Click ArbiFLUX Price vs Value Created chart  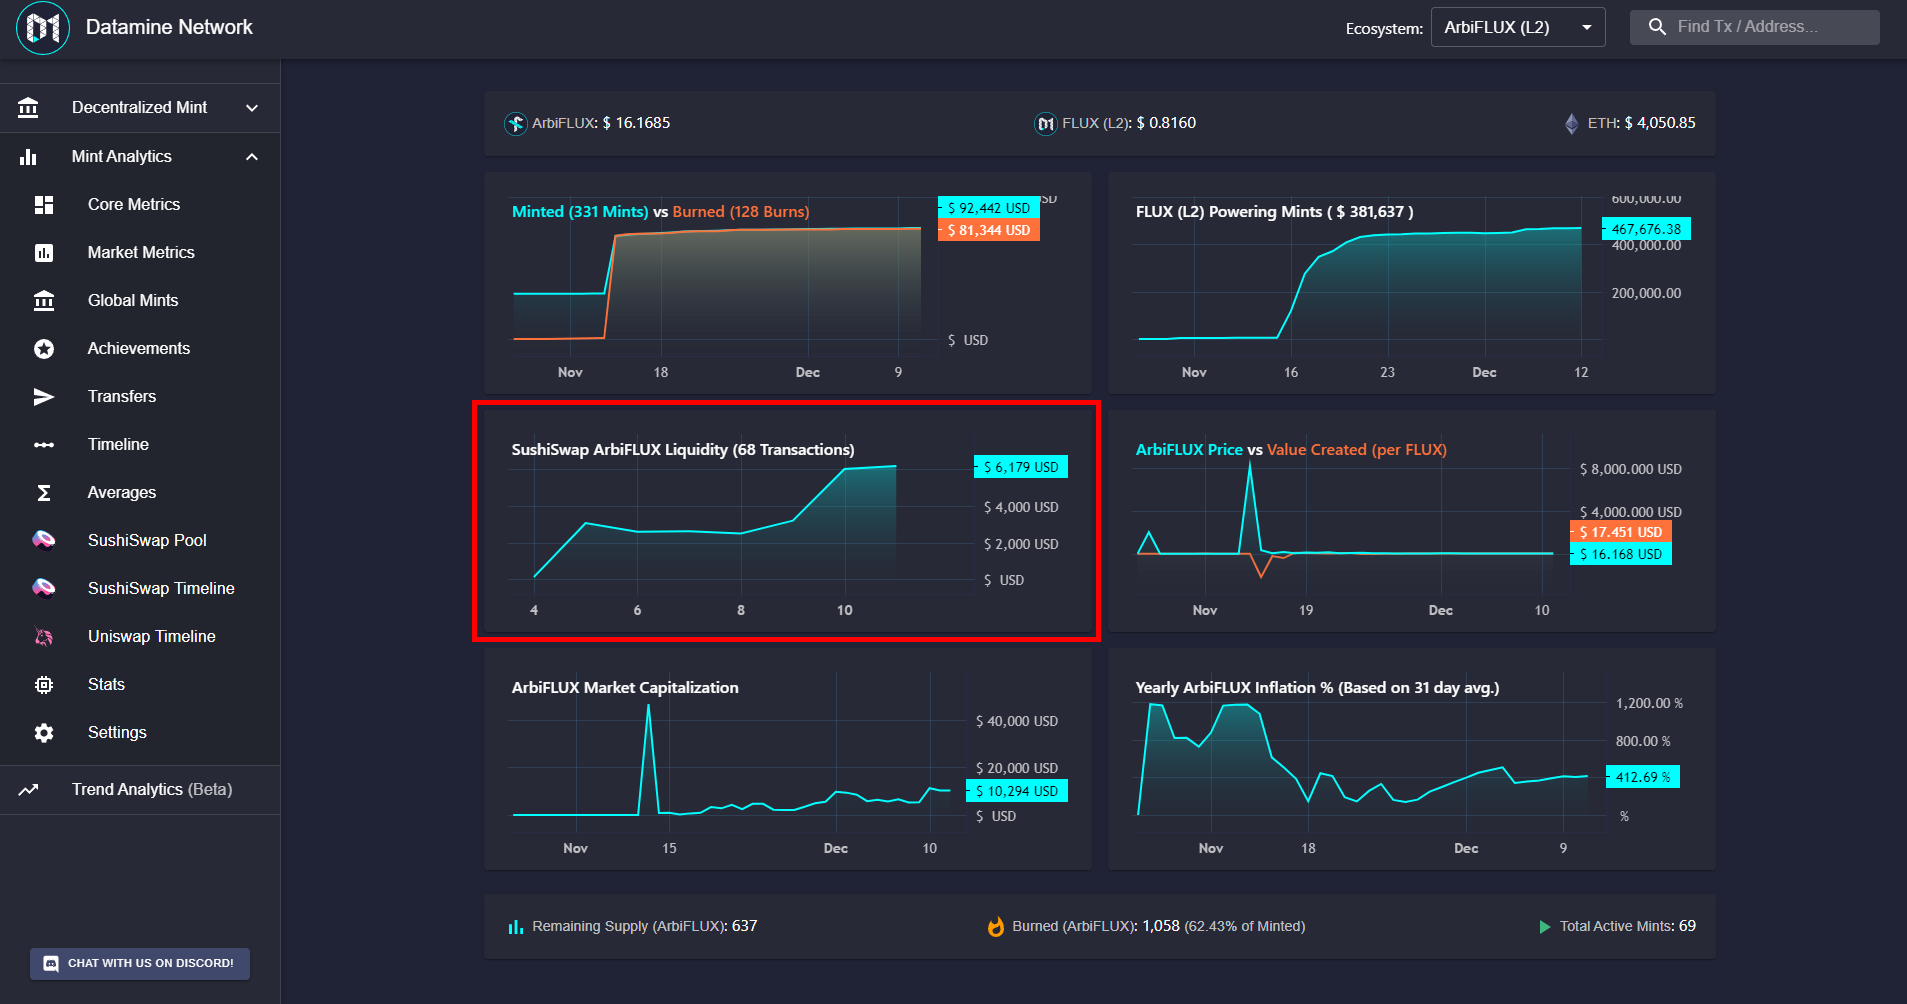(1411, 521)
